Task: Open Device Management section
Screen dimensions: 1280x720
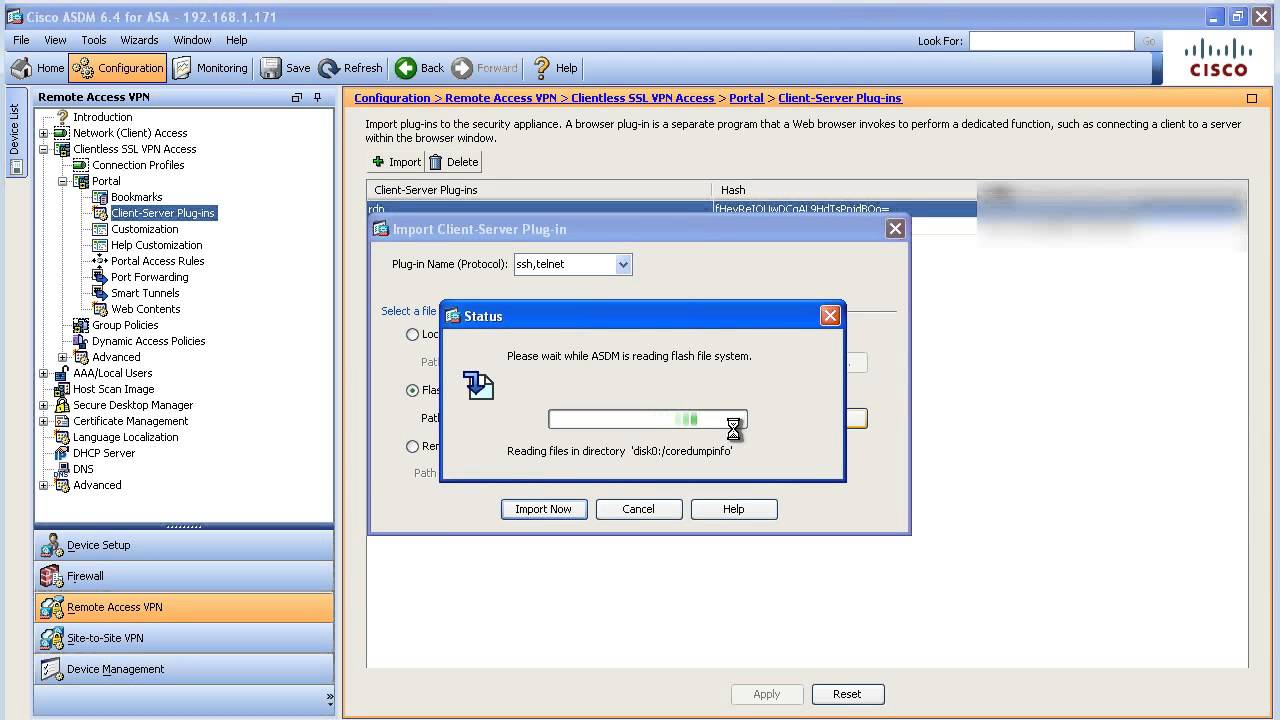Action: [x=184, y=669]
